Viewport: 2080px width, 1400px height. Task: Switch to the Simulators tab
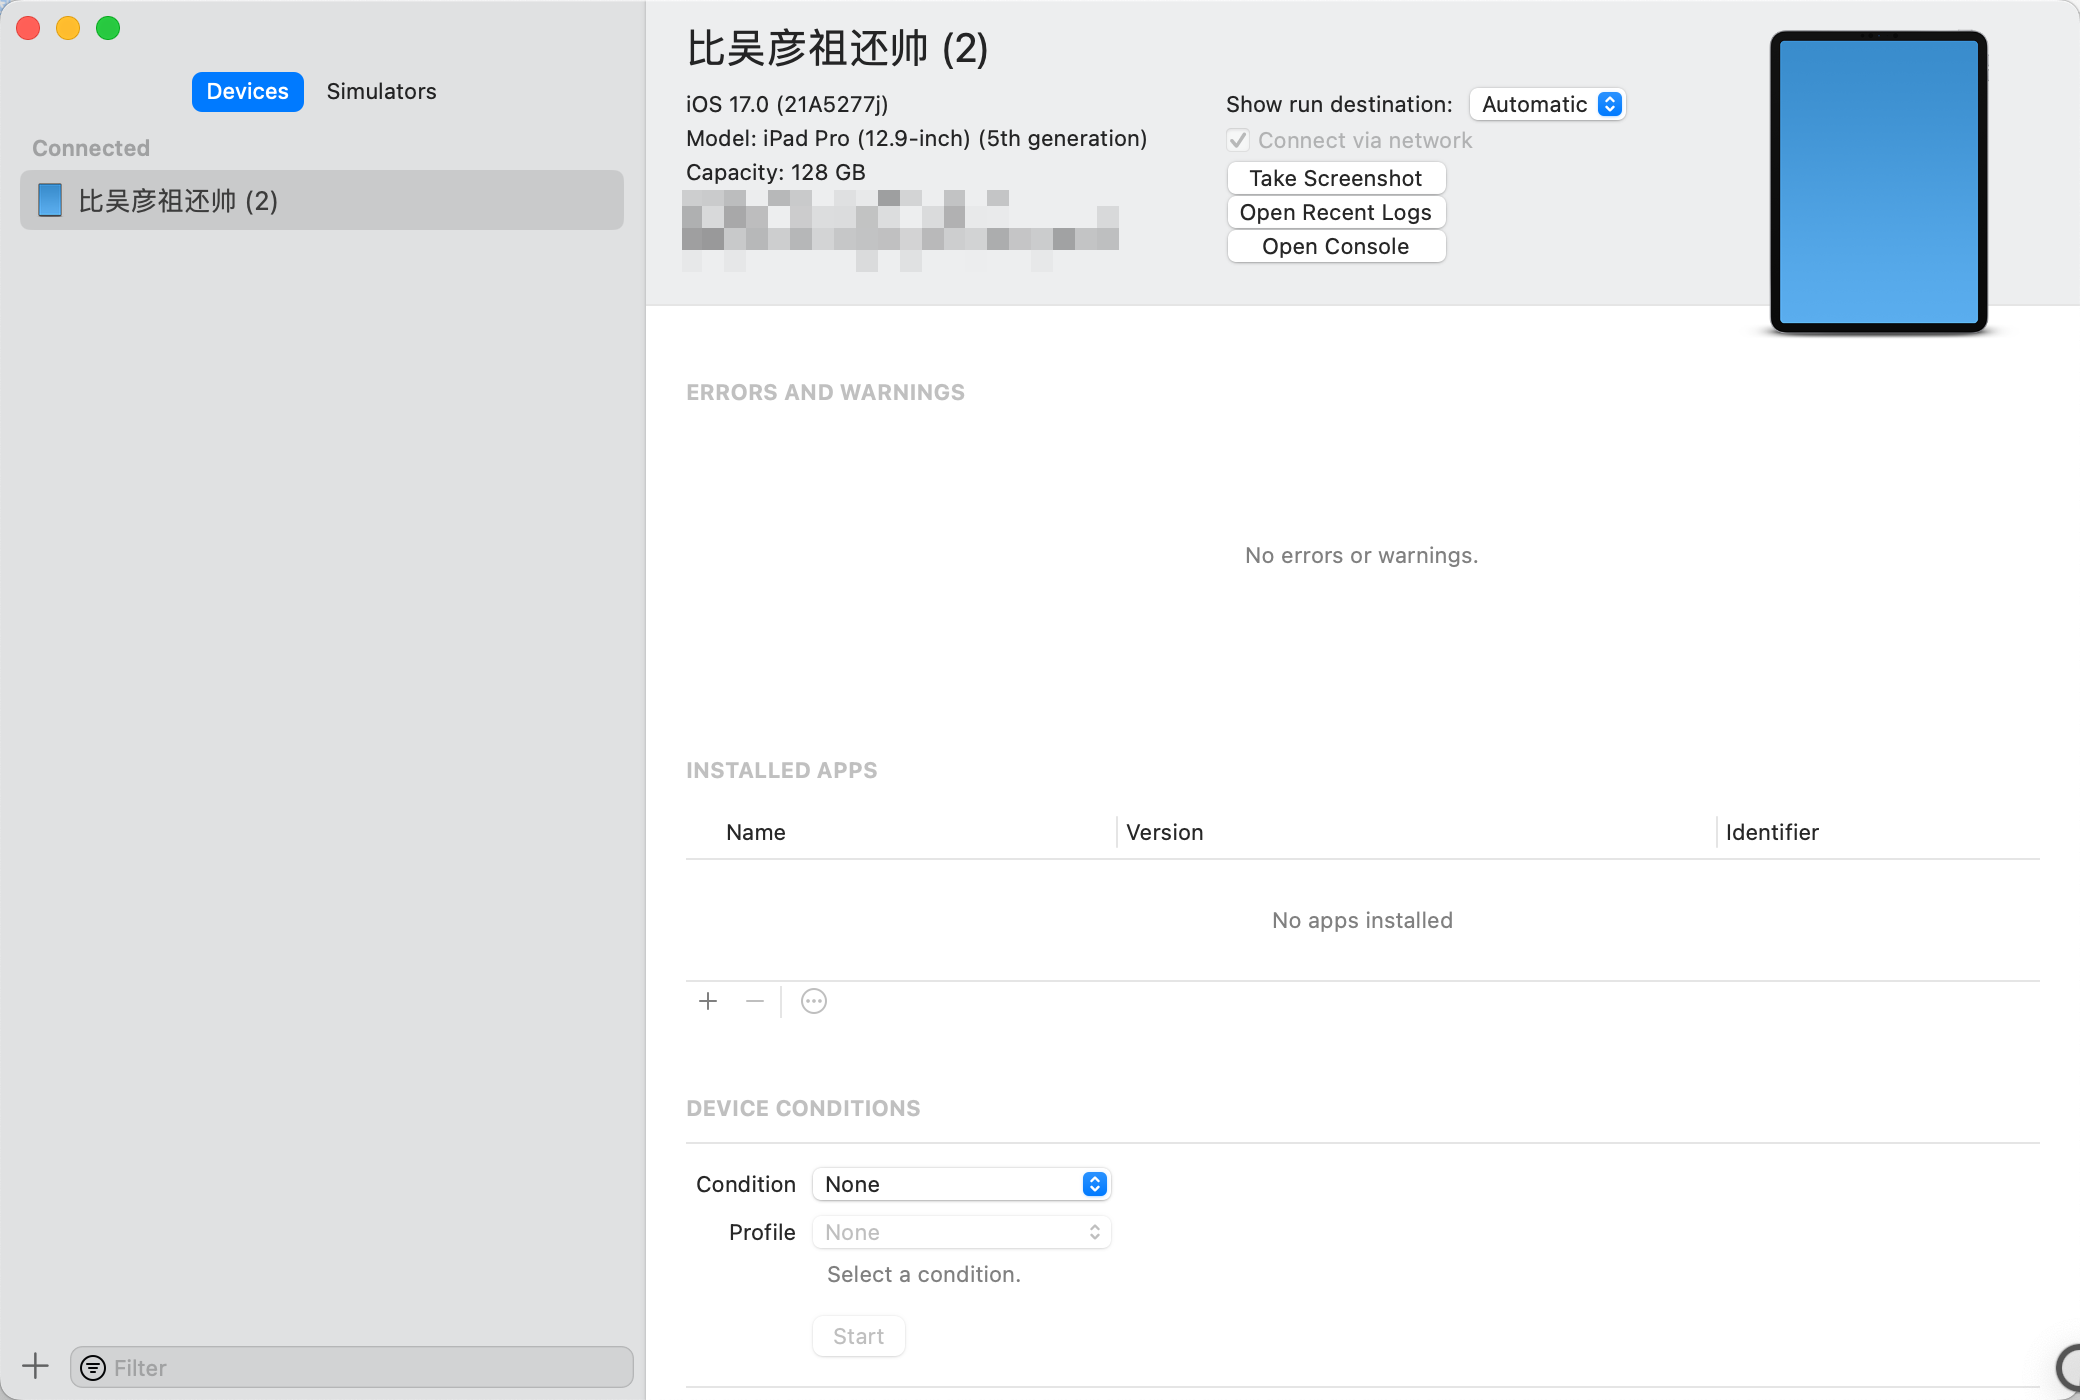click(381, 91)
